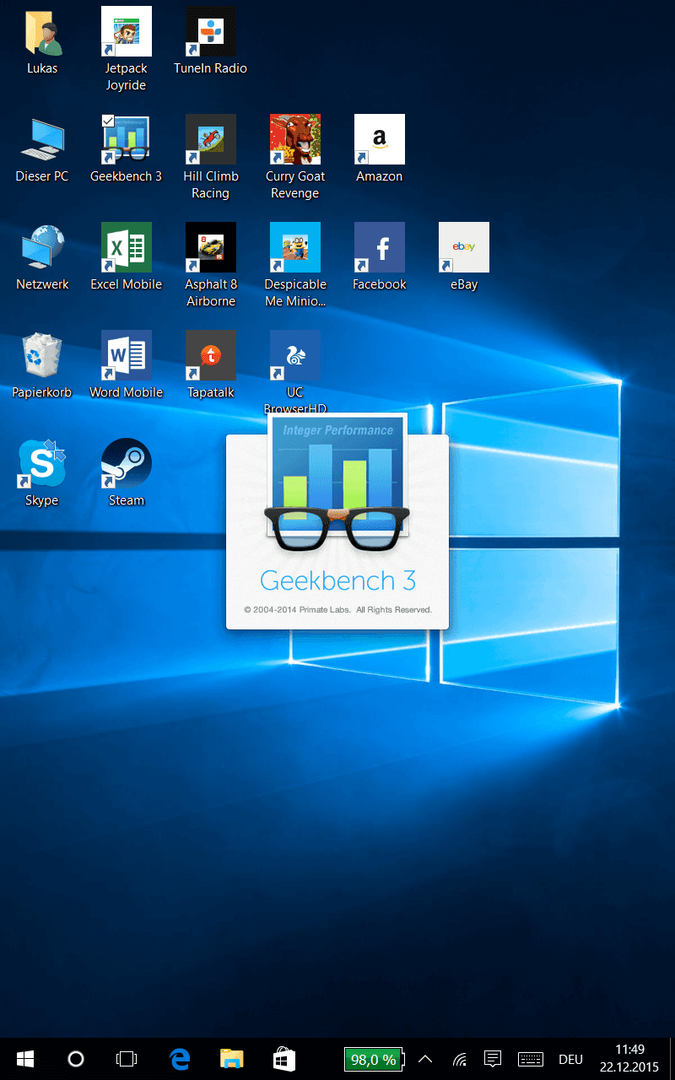Launch Microsoft Edge from taskbar

click(180, 1059)
